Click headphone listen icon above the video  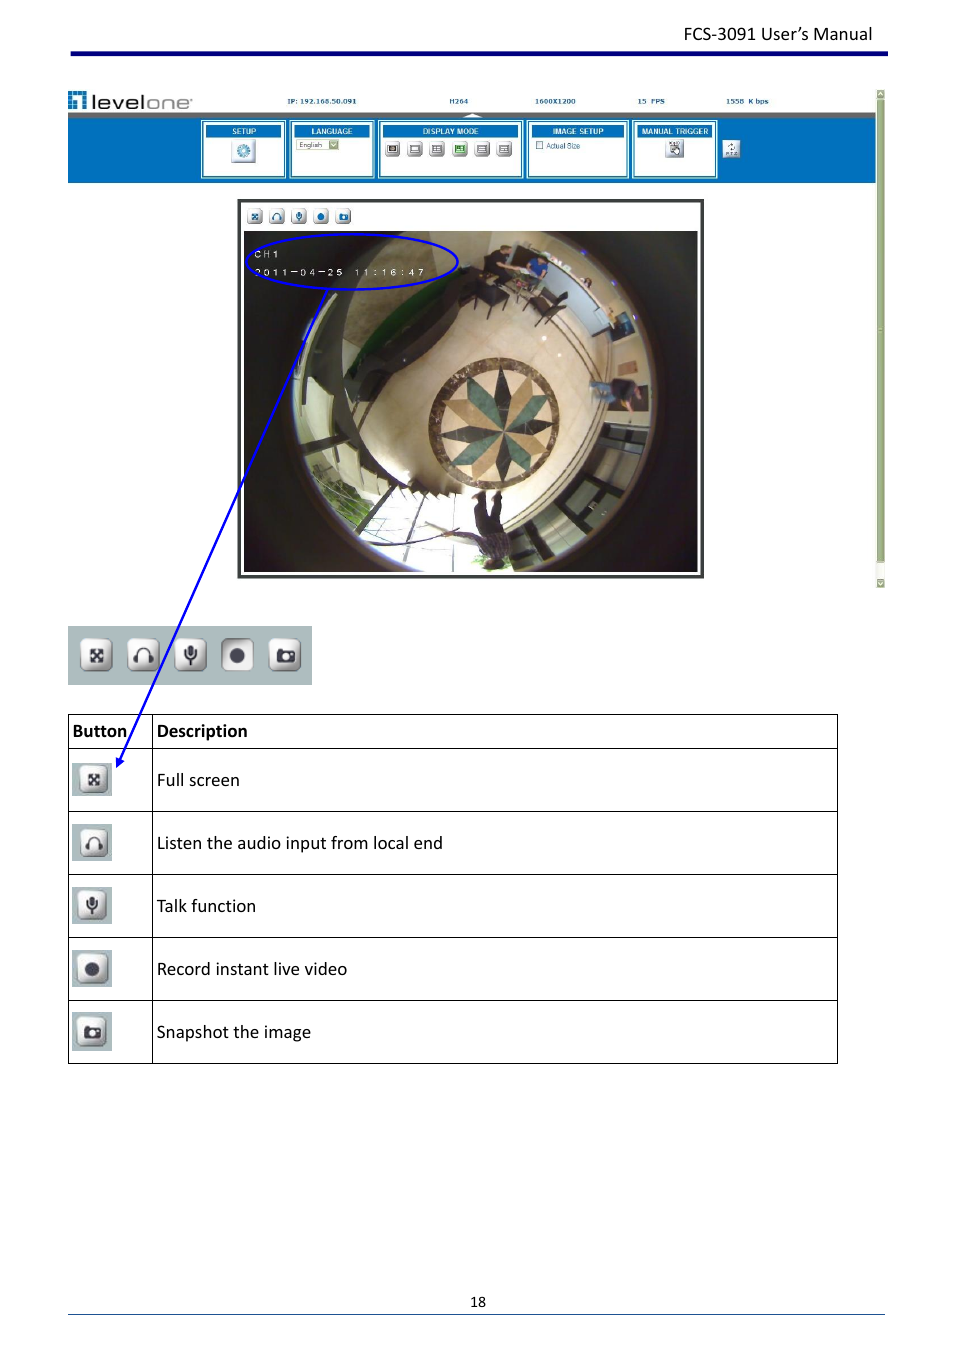tap(277, 216)
